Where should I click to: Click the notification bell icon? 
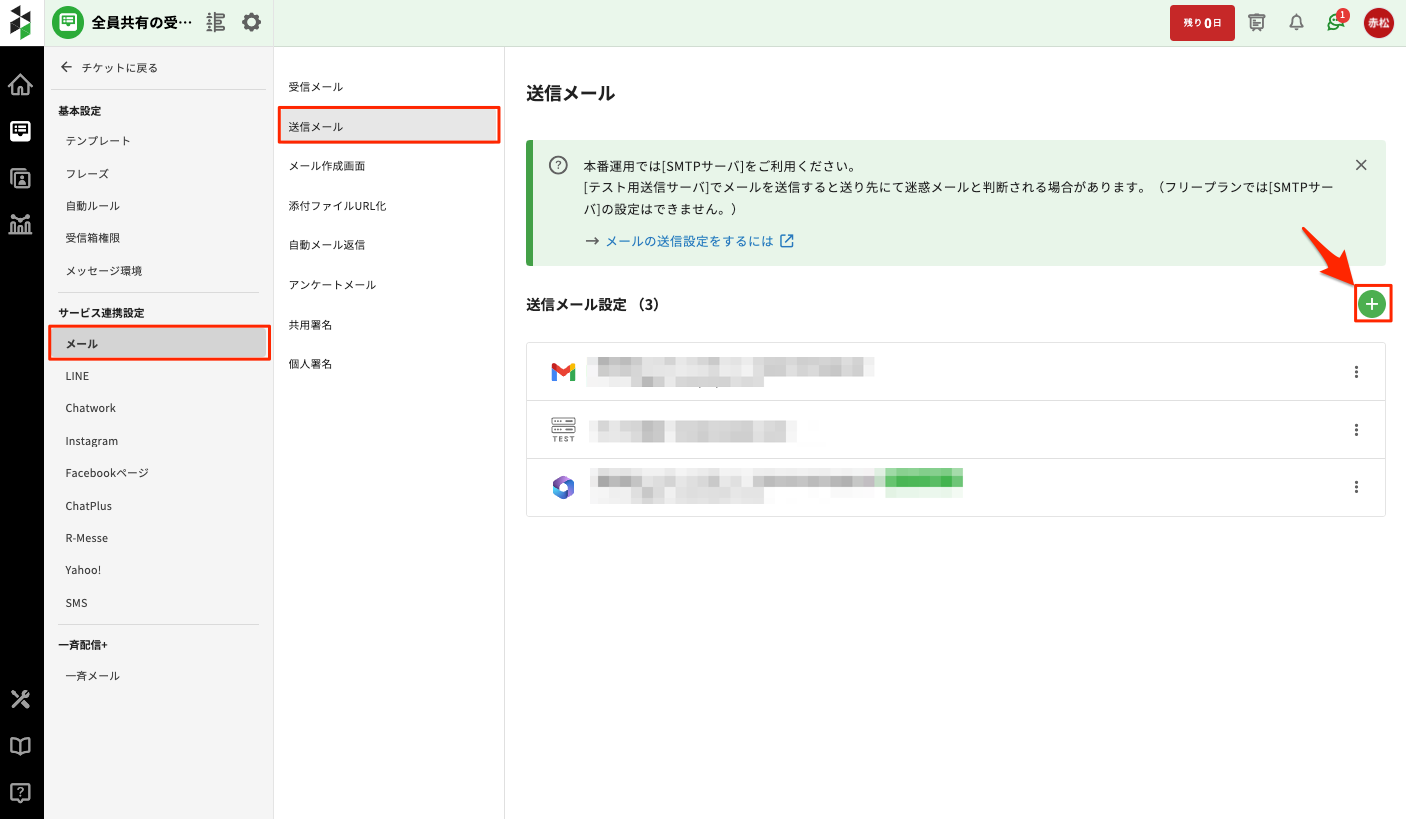tap(1296, 22)
